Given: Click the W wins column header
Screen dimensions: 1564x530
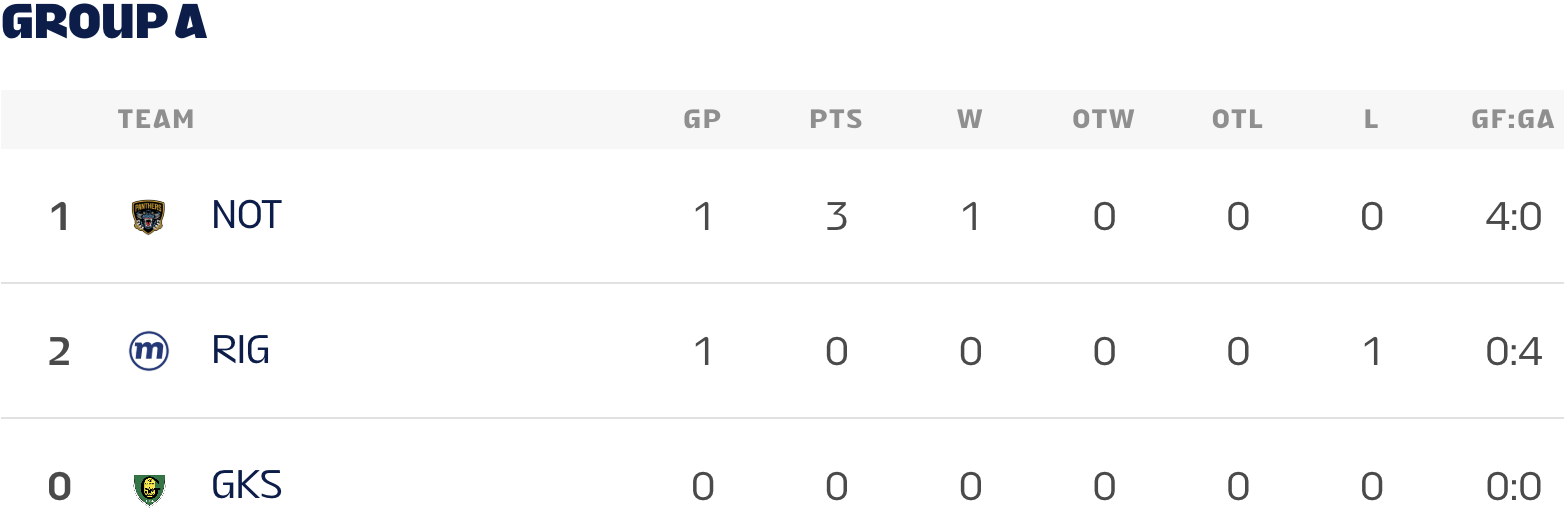Looking at the screenshot, I should 970,120.
